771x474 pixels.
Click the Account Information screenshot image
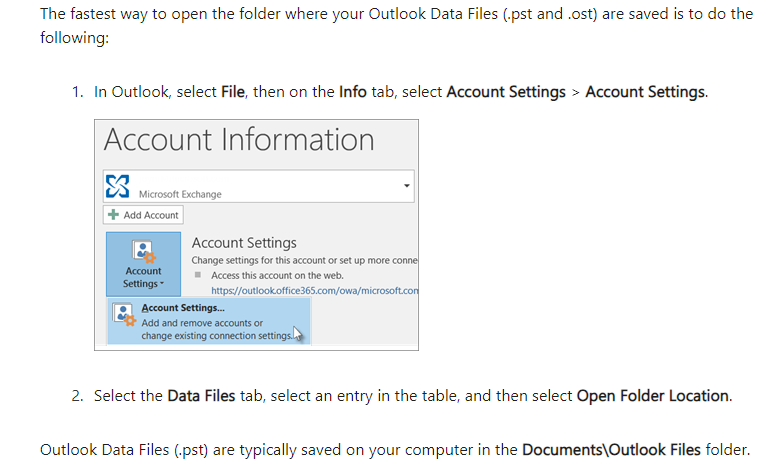click(x=257, y=235)
